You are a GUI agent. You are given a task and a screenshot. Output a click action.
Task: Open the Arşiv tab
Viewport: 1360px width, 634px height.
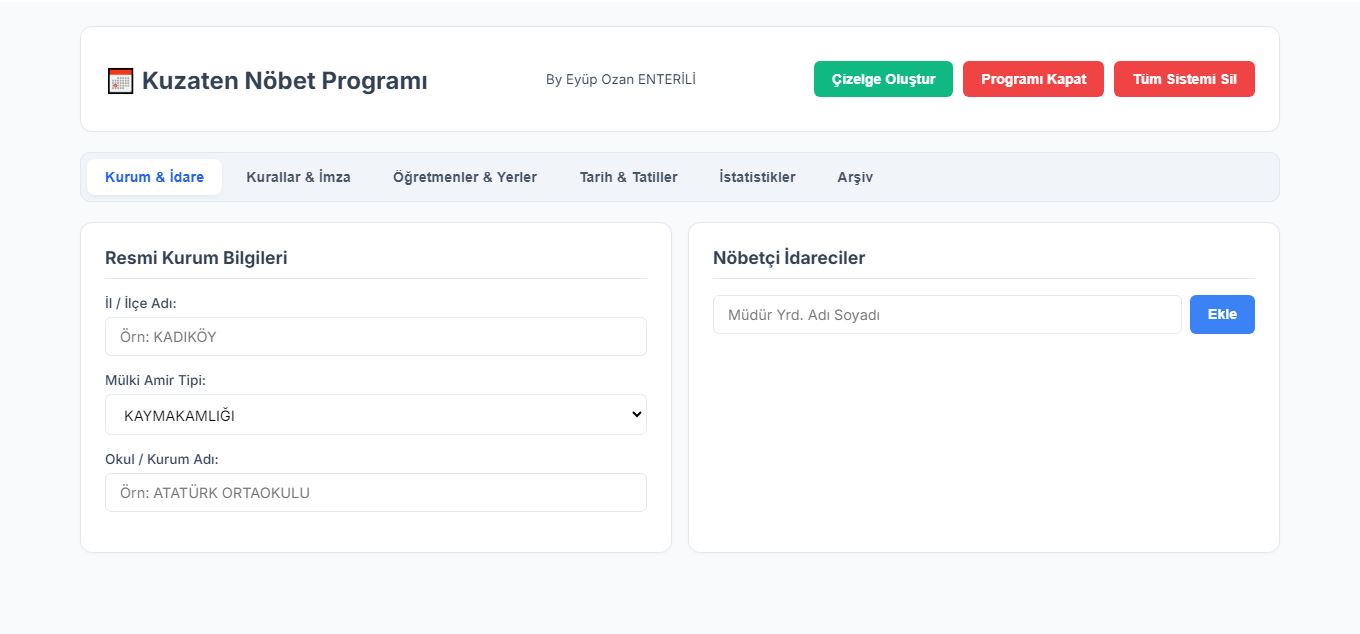click(x=855, y=177)
